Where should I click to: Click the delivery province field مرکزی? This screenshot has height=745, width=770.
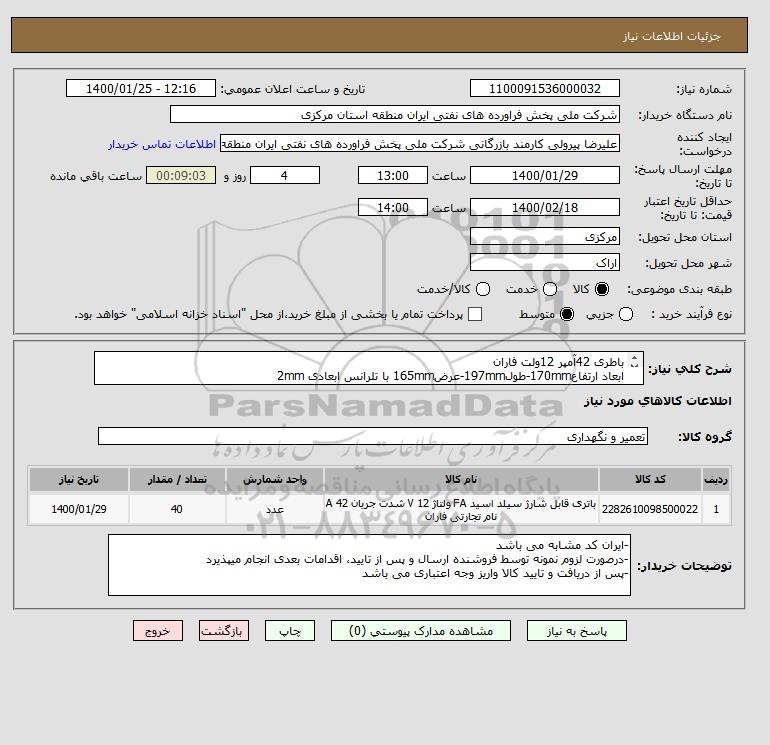[x=545, y=237]
